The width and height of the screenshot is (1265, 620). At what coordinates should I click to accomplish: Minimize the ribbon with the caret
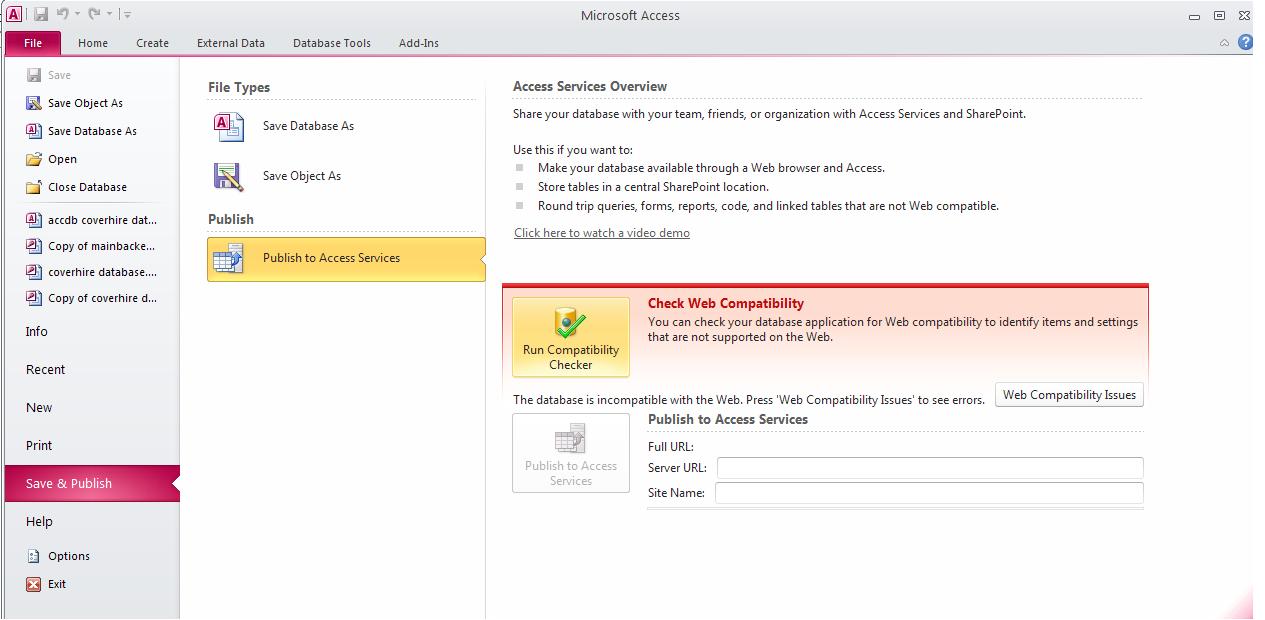[x=1225, y=43]
